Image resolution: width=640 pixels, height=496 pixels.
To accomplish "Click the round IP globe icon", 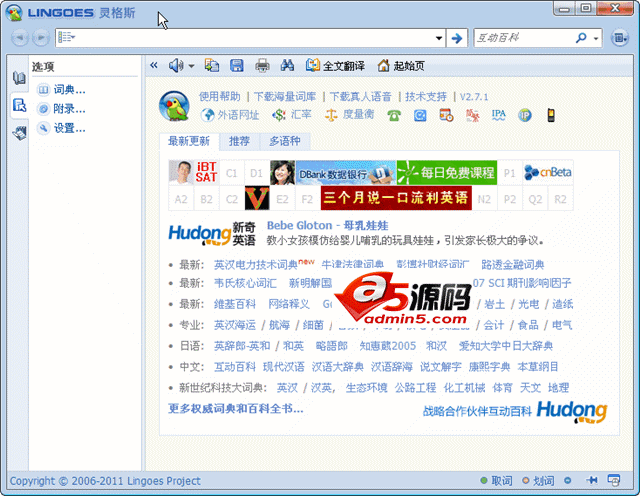I will click(525, 116).
